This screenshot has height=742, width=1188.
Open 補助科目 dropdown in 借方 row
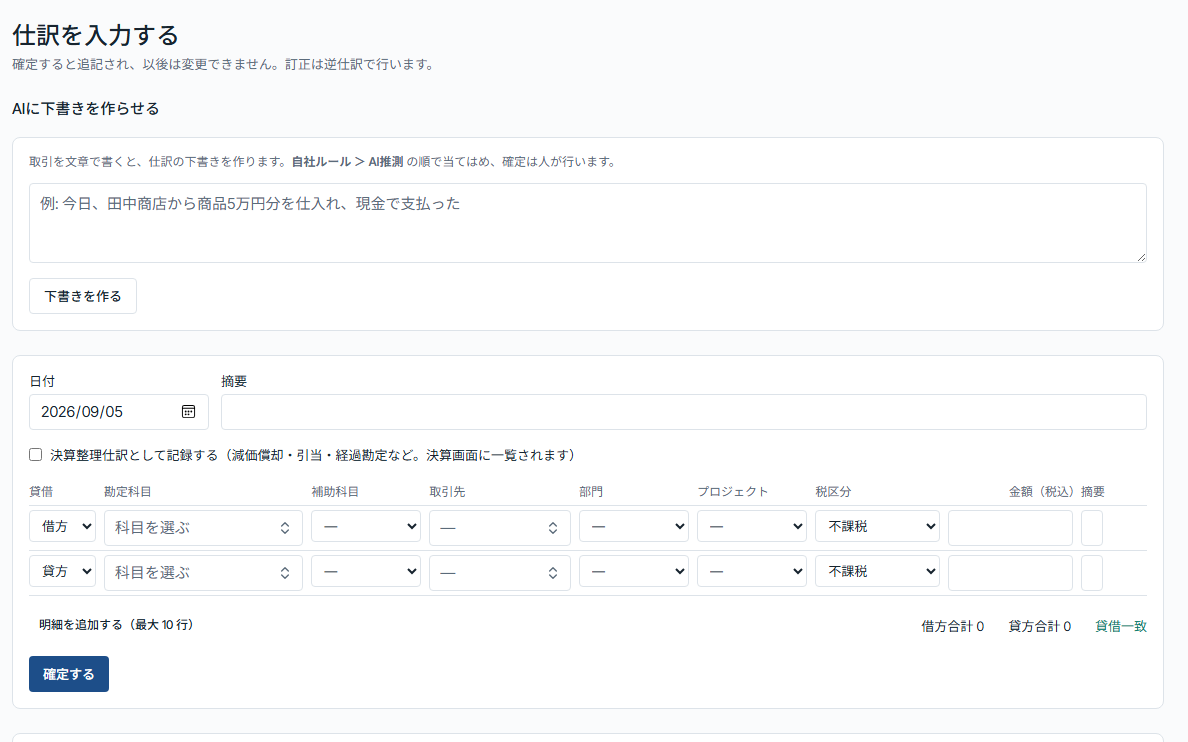366,526
